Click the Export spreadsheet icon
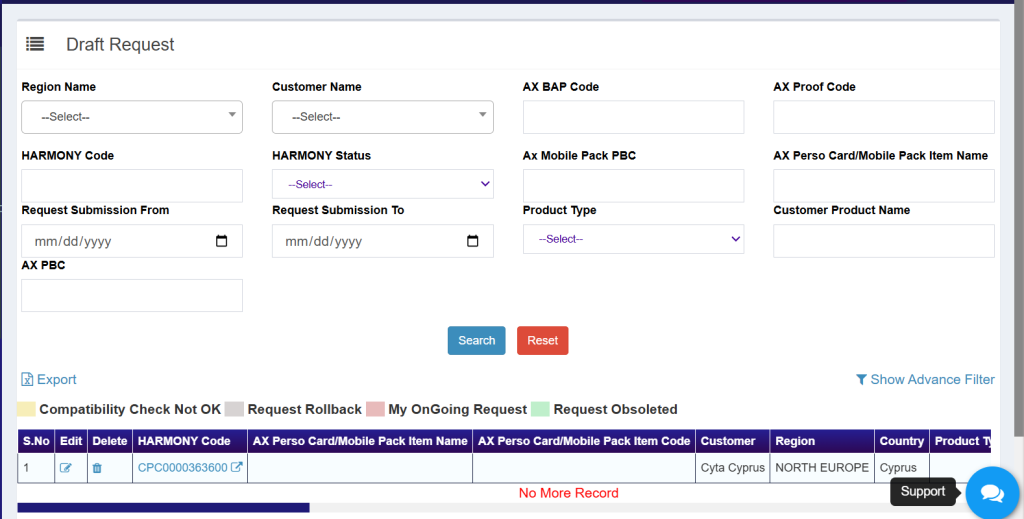 [27, 380]
